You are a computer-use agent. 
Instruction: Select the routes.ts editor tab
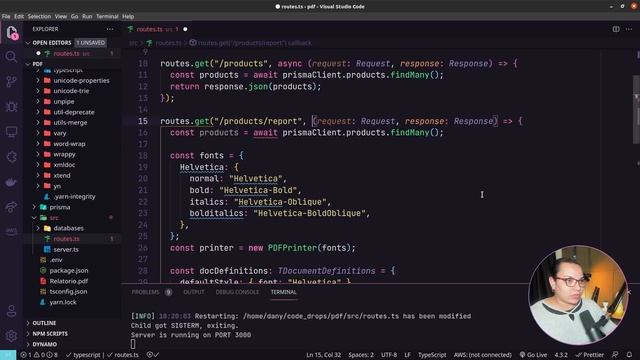(157, 29)
